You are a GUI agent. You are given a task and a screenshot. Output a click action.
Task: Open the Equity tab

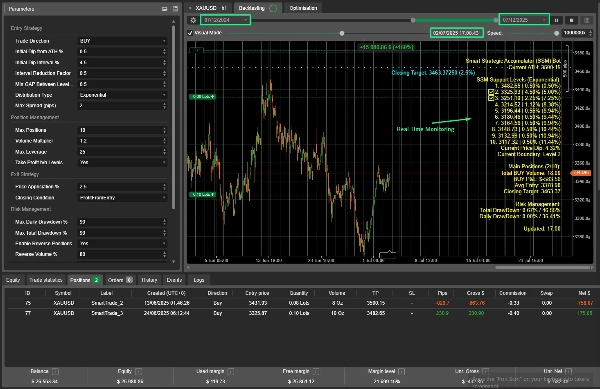[13, 280]
